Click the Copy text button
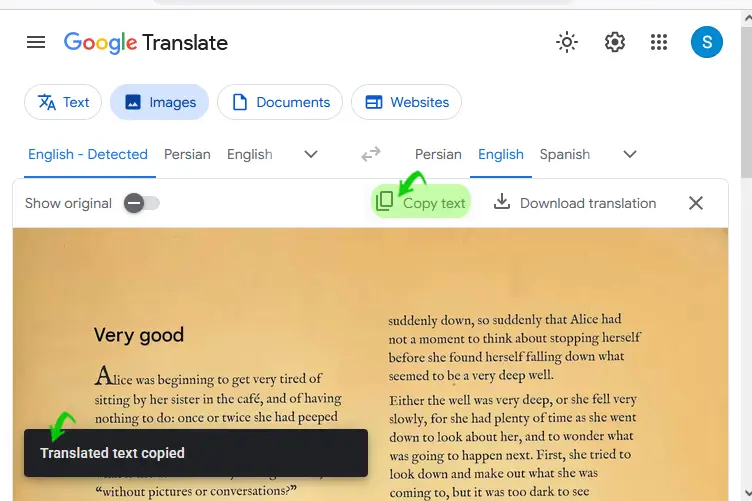The height and width of the screenshot is (501, 752). pyautogui.click(x=421, y=202)
